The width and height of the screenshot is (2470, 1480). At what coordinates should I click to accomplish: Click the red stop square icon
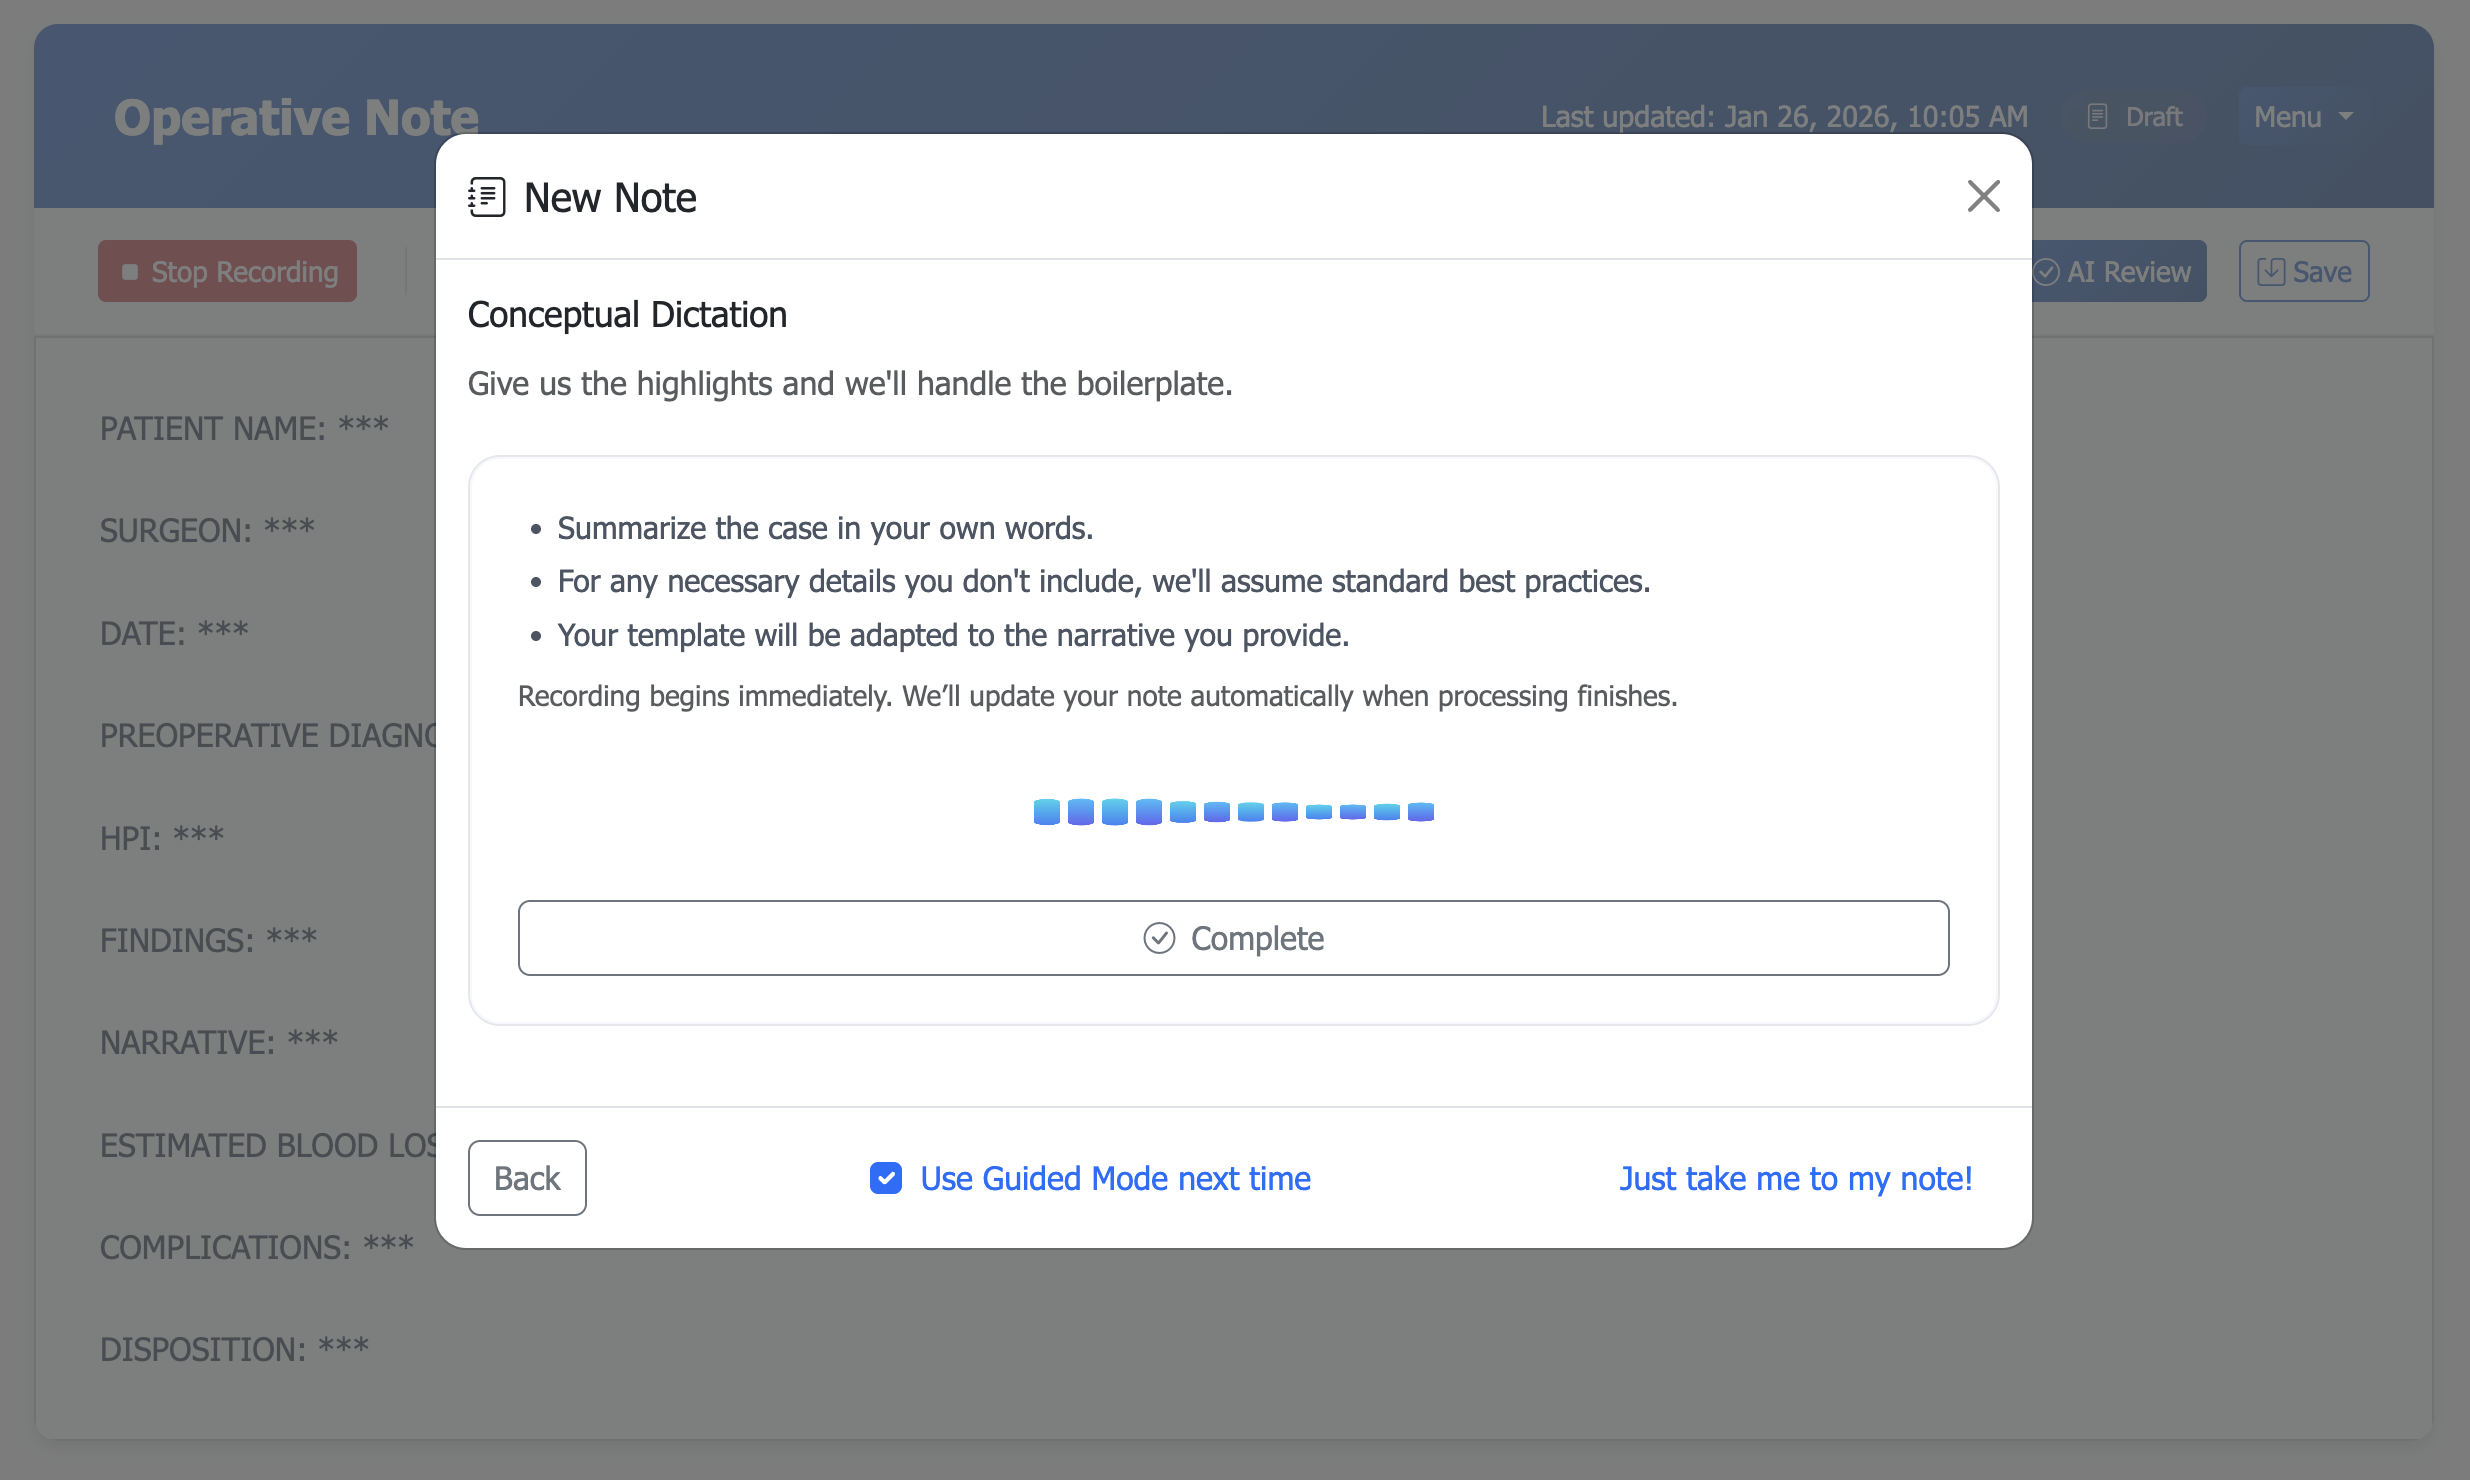130,272
